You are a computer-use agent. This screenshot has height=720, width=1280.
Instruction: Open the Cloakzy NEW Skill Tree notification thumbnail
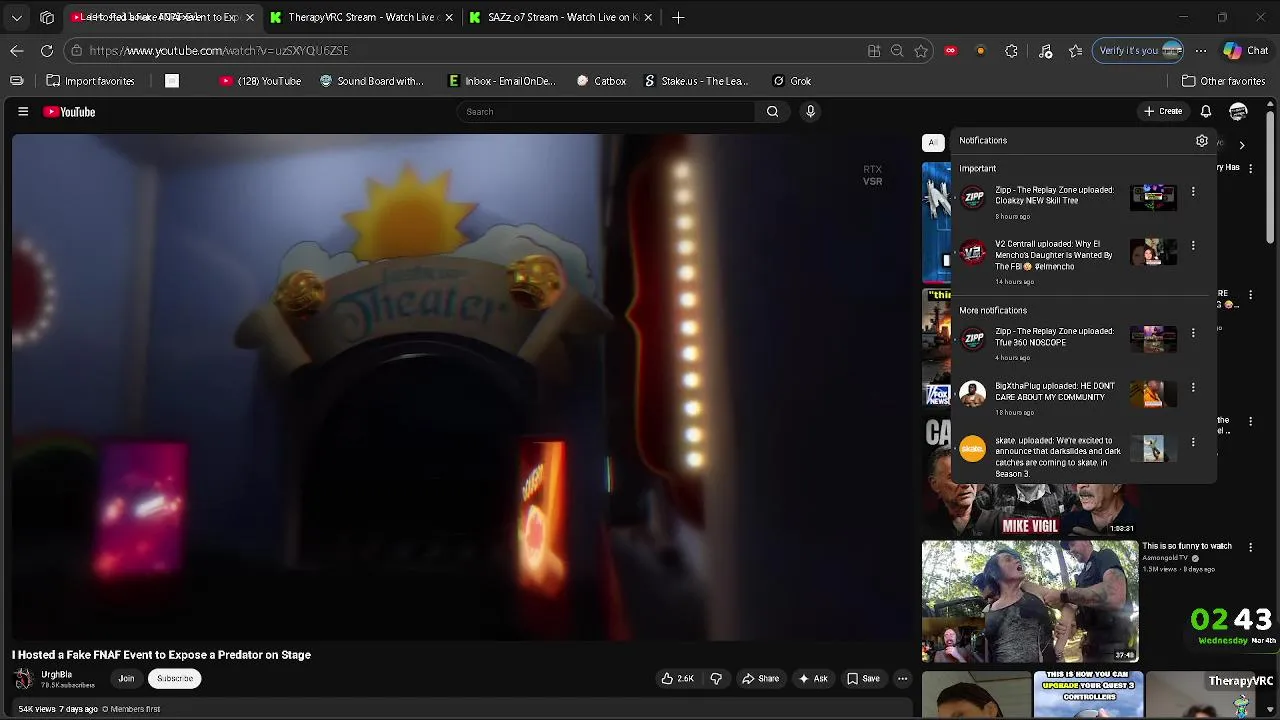[1153, 197]
